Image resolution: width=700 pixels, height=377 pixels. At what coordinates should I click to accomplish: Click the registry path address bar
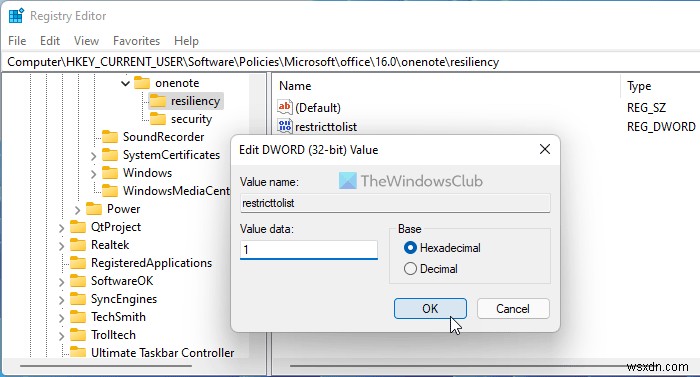pos(350,62)
